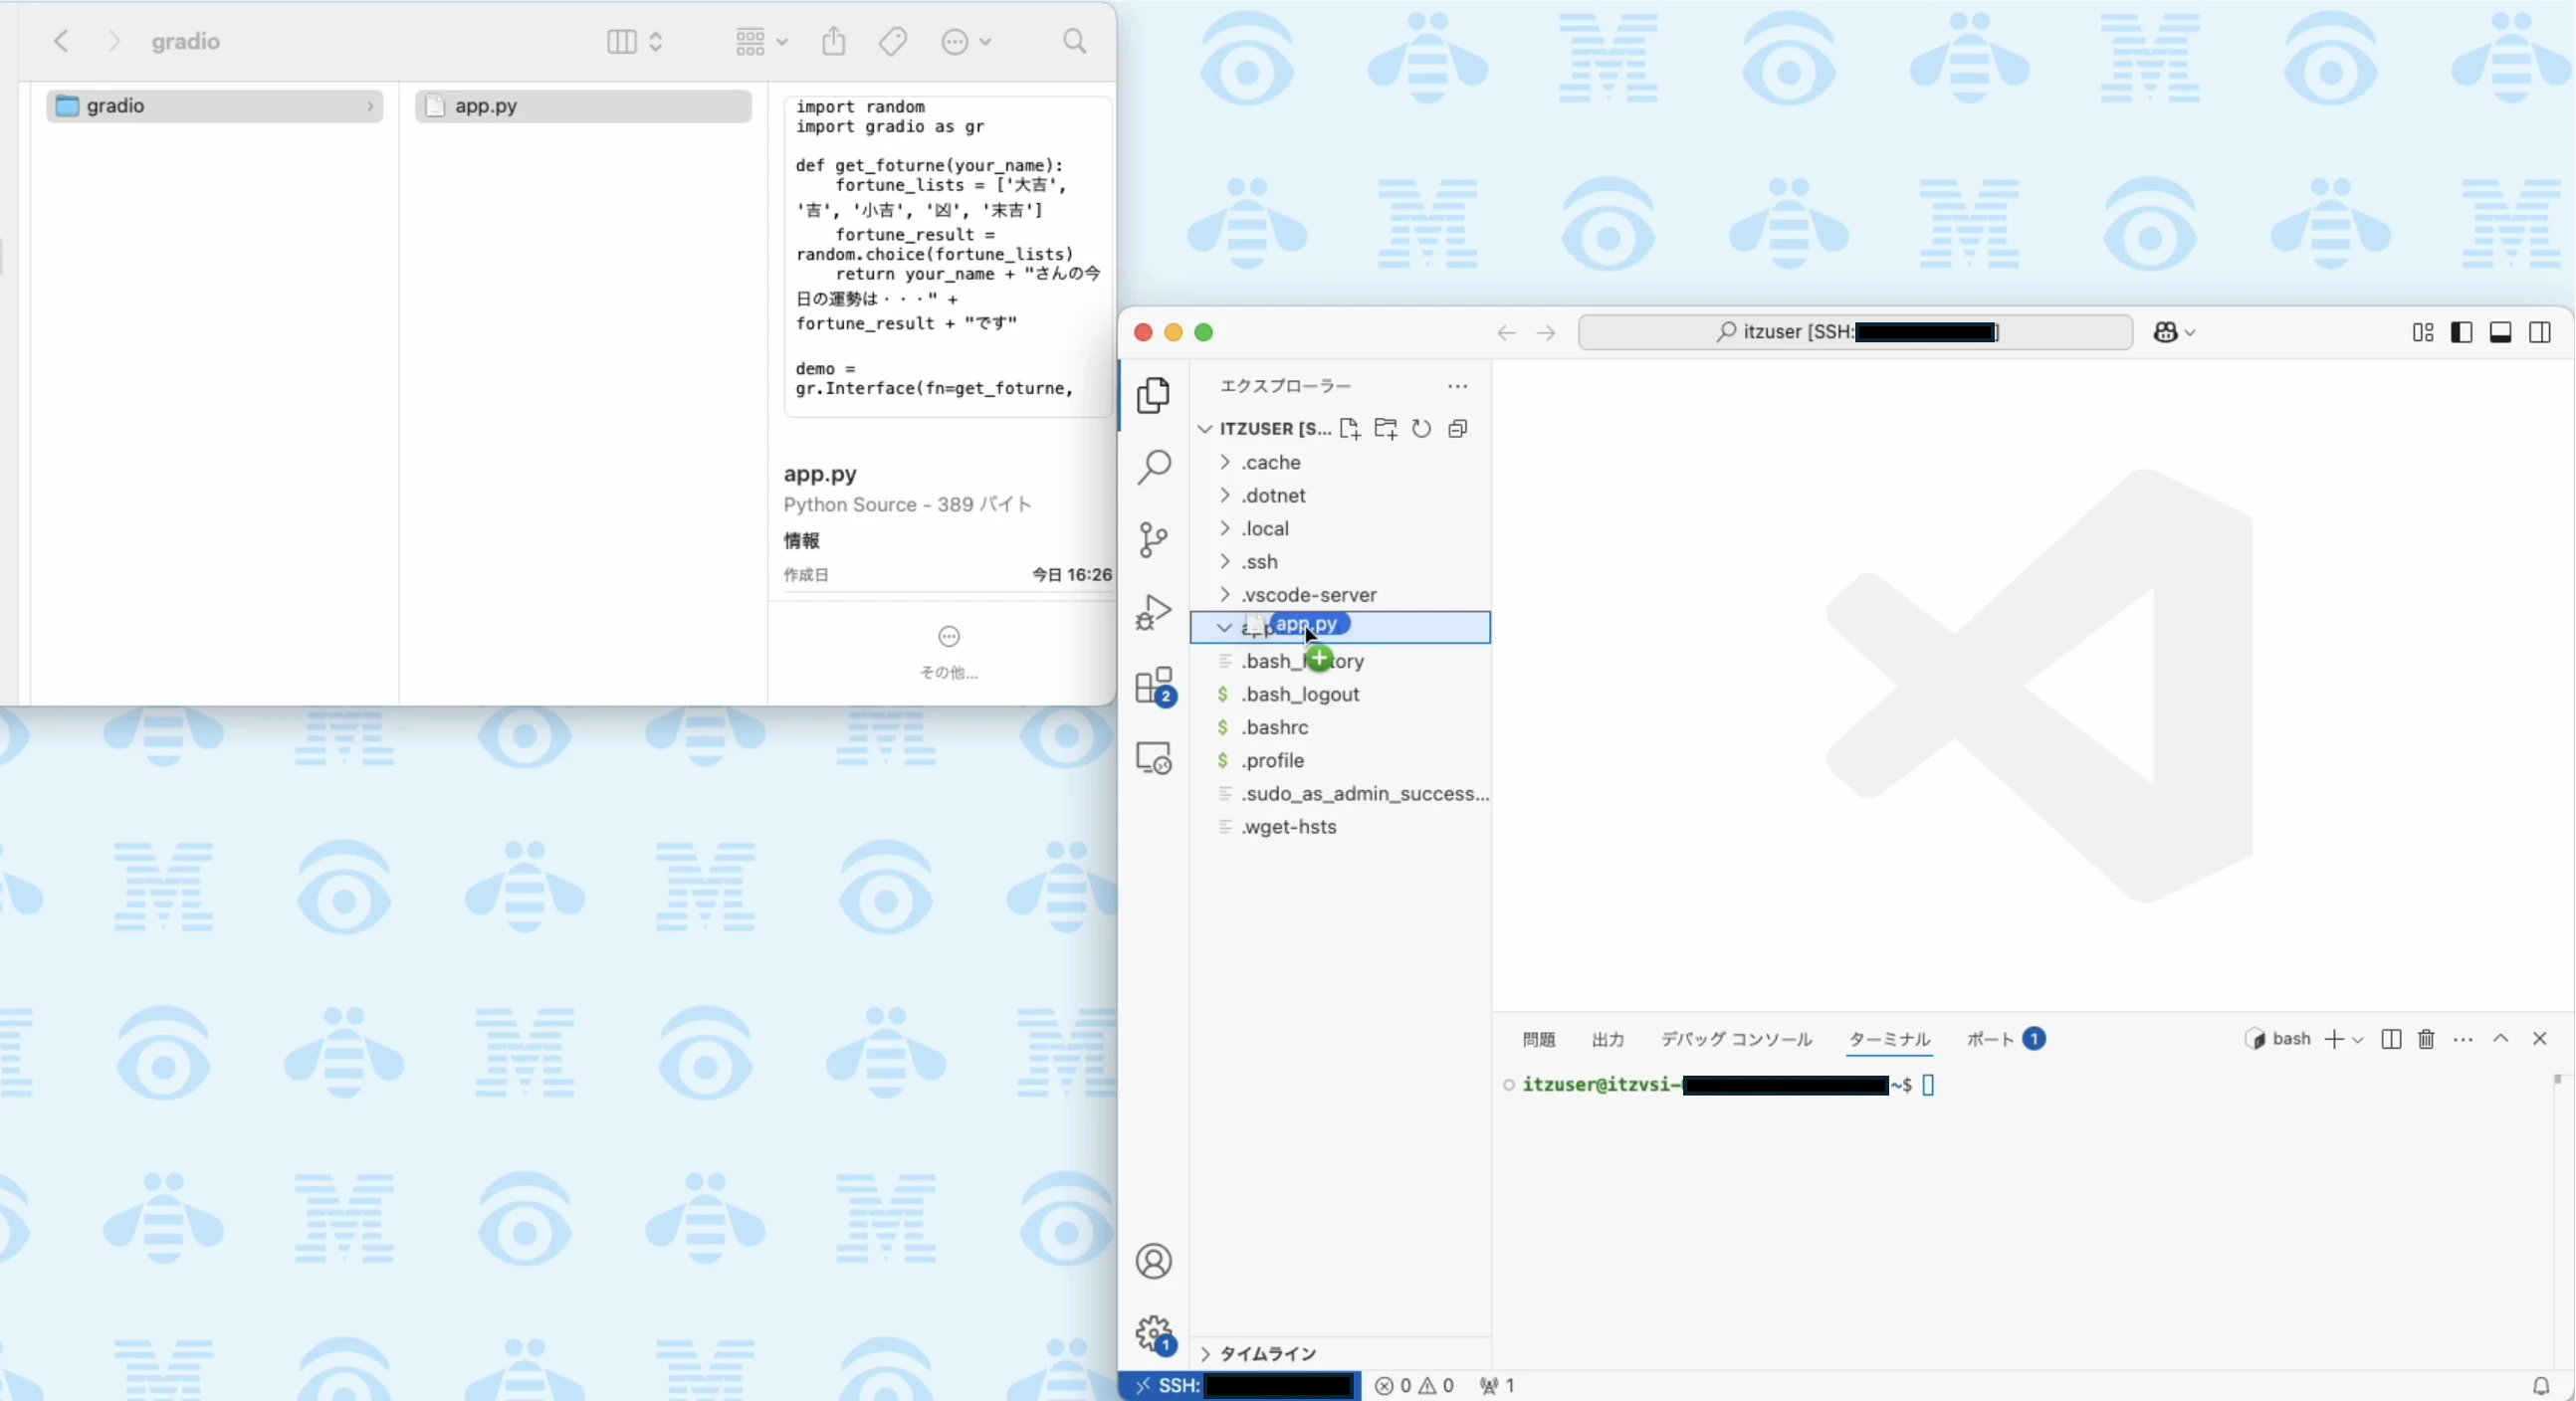Click the Finder share icon
This screenshot has width=2576, height=1401.
tap(834, 41)
